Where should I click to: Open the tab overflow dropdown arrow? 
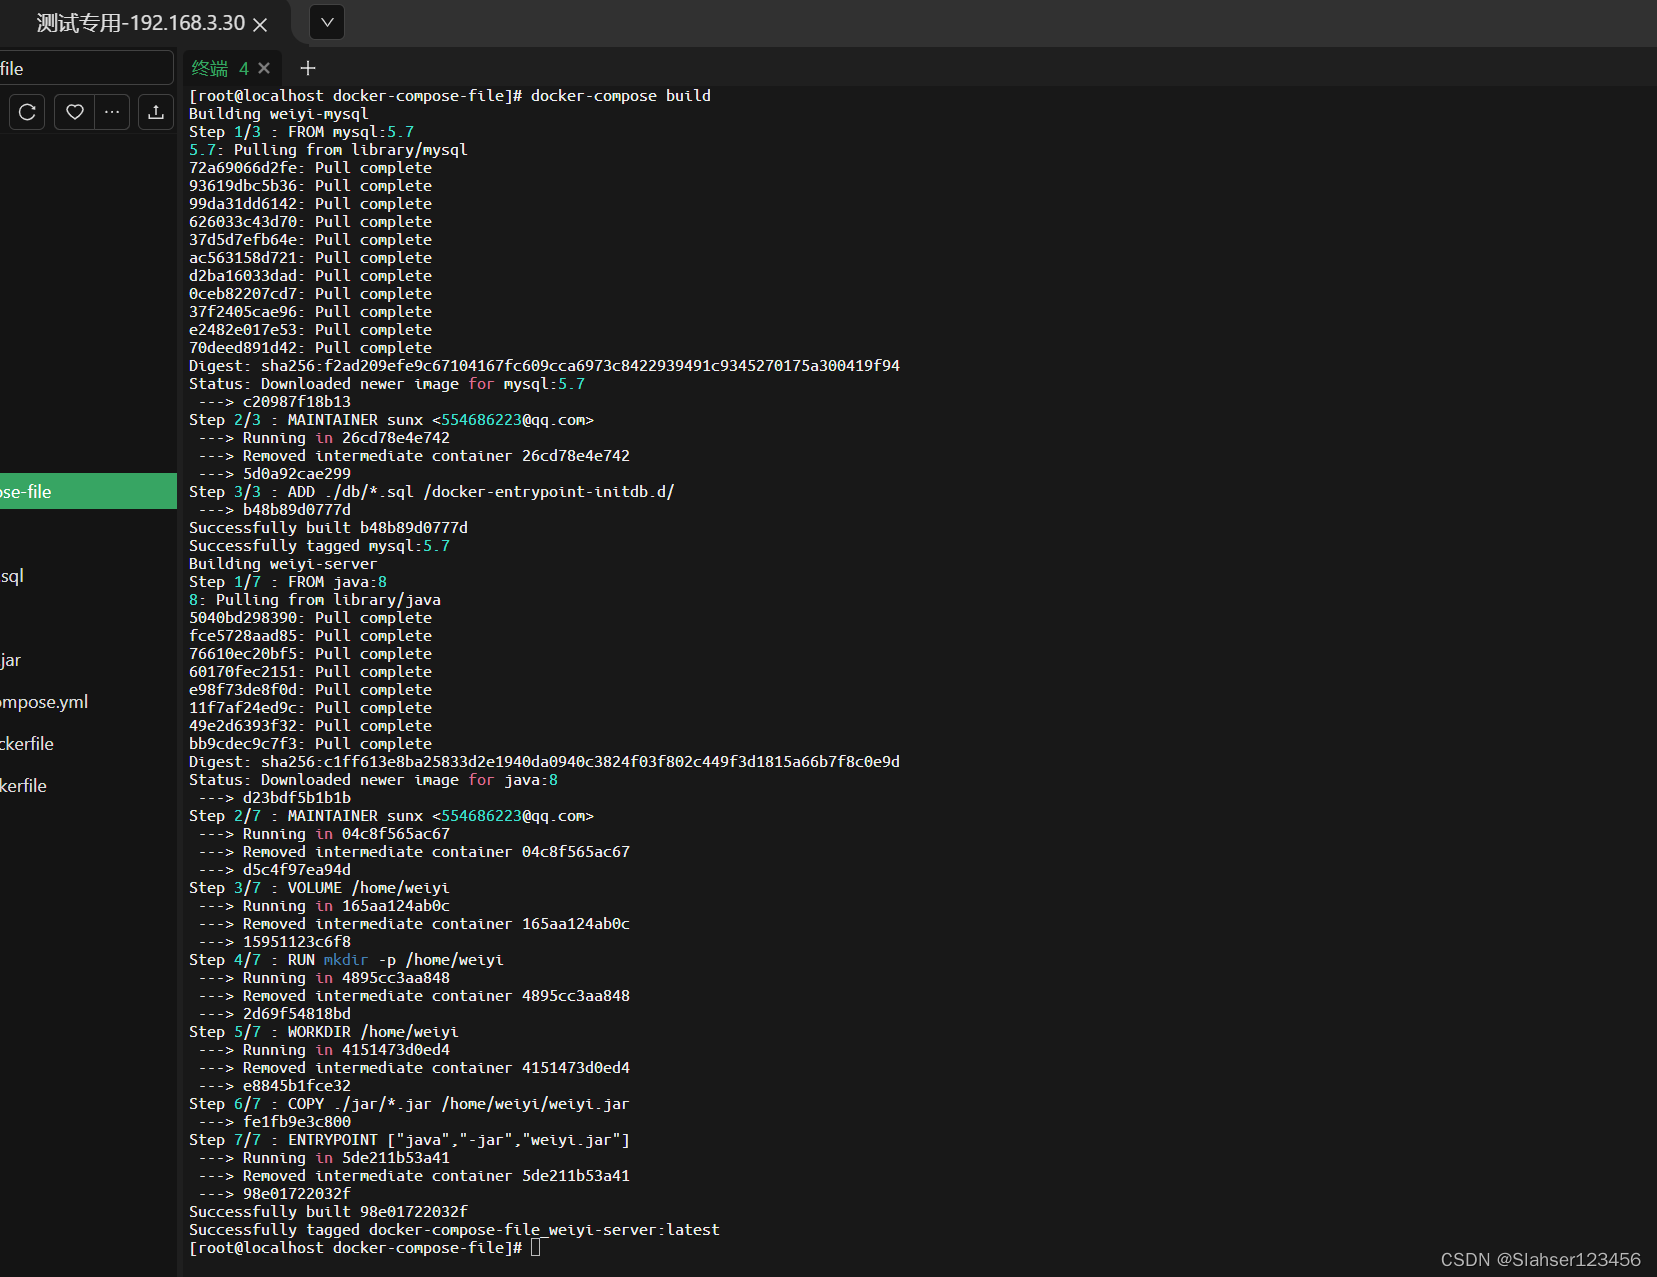pos(326,22)
